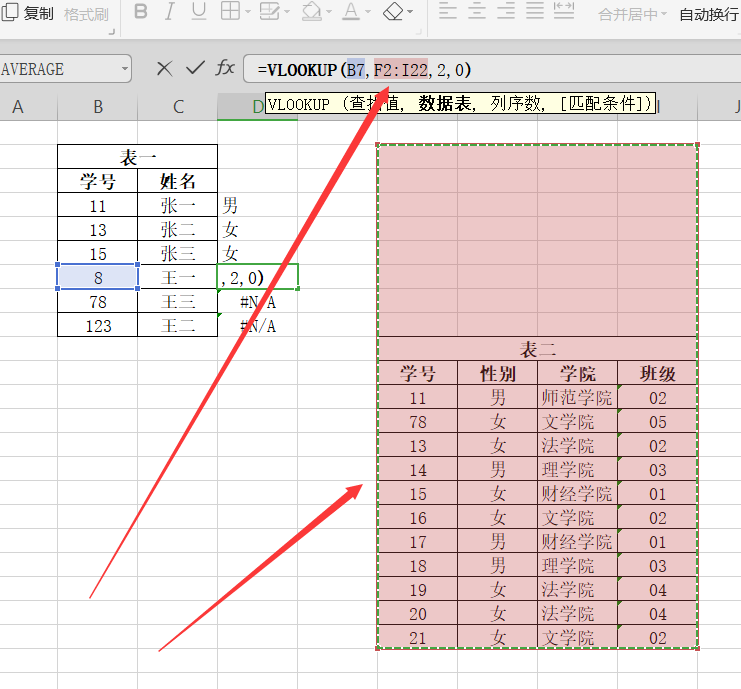This screenshot has height=689, width=741.
Task: Align text right
Action: pyautogui.click(x=506, y=11)
